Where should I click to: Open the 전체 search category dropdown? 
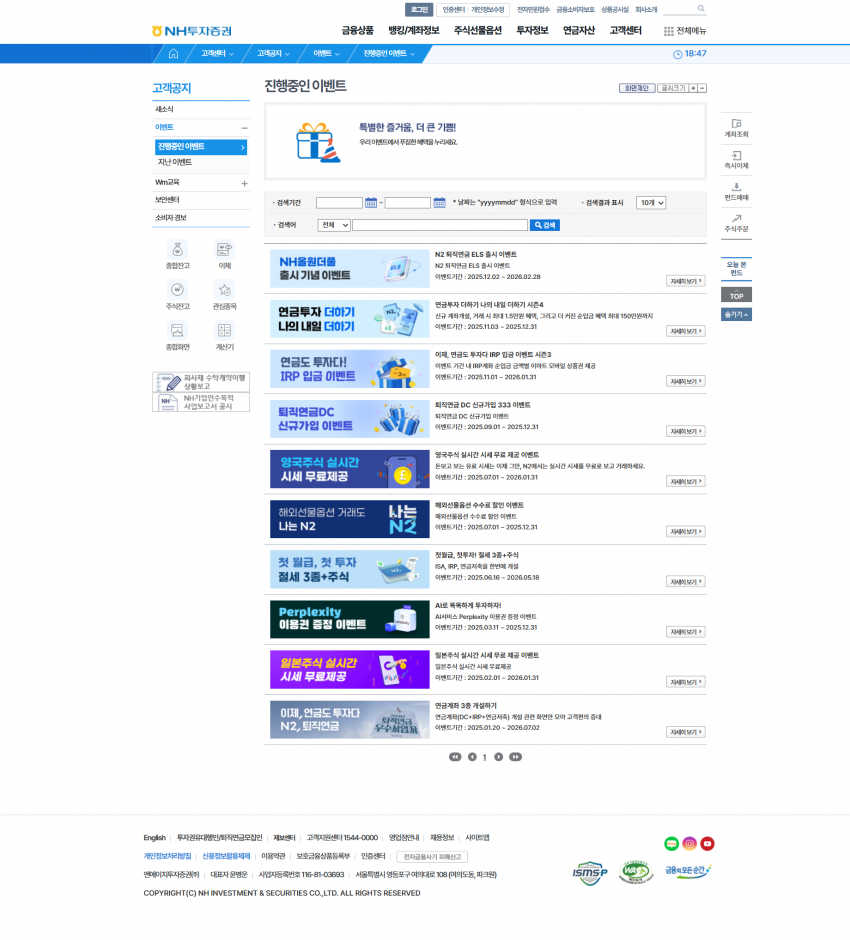pos(334,225)
